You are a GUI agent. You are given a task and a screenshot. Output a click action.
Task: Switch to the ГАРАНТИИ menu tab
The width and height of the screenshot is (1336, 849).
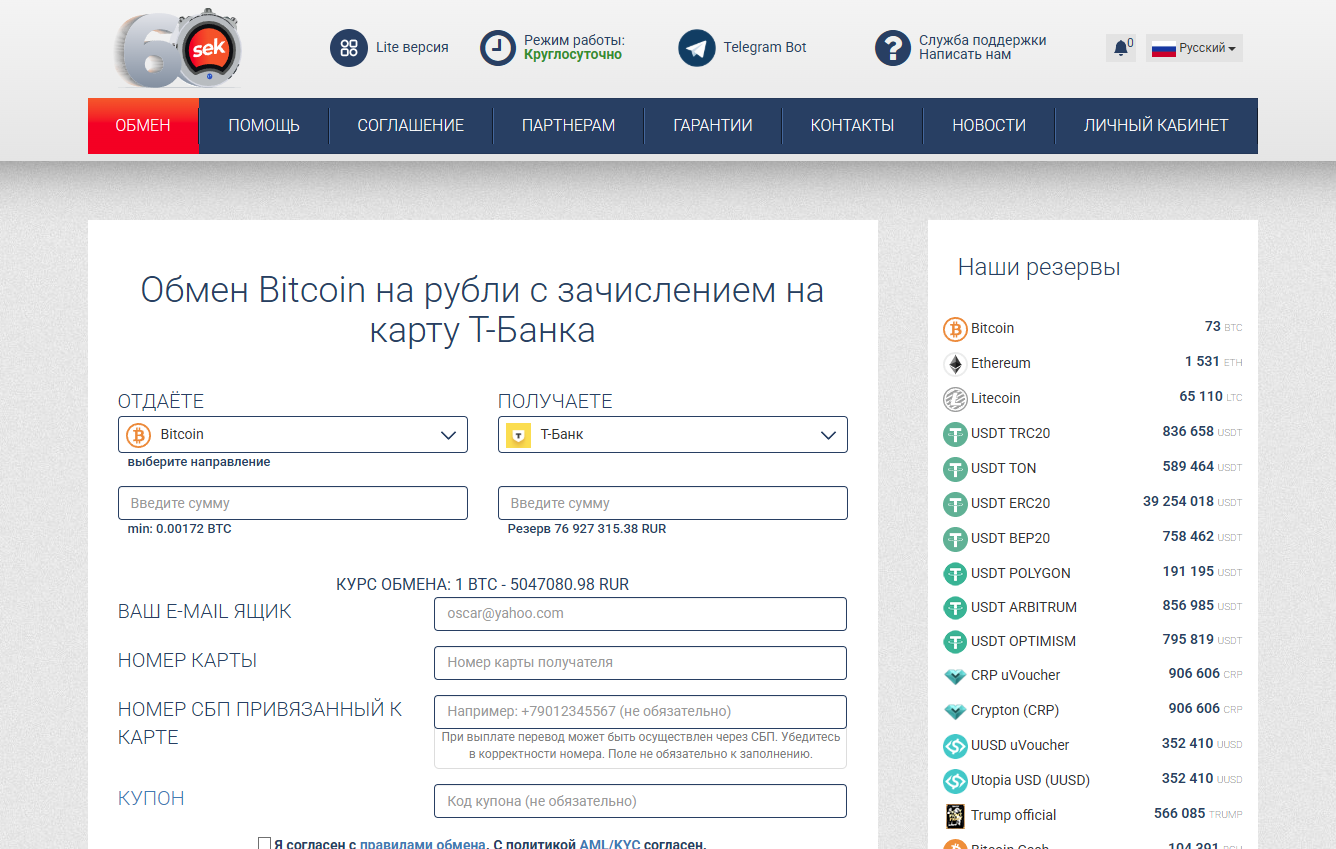click(x=712, y=125)
